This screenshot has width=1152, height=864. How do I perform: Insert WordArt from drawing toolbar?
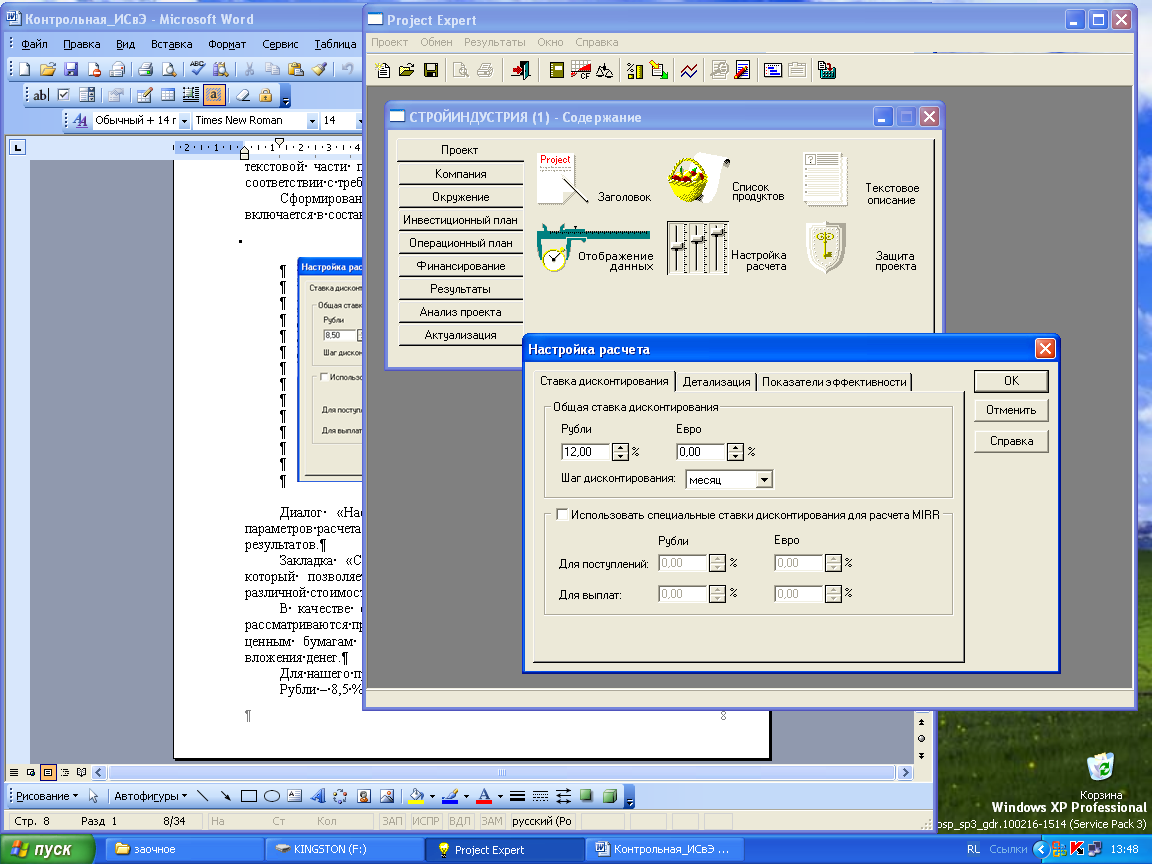click(318, 796)
